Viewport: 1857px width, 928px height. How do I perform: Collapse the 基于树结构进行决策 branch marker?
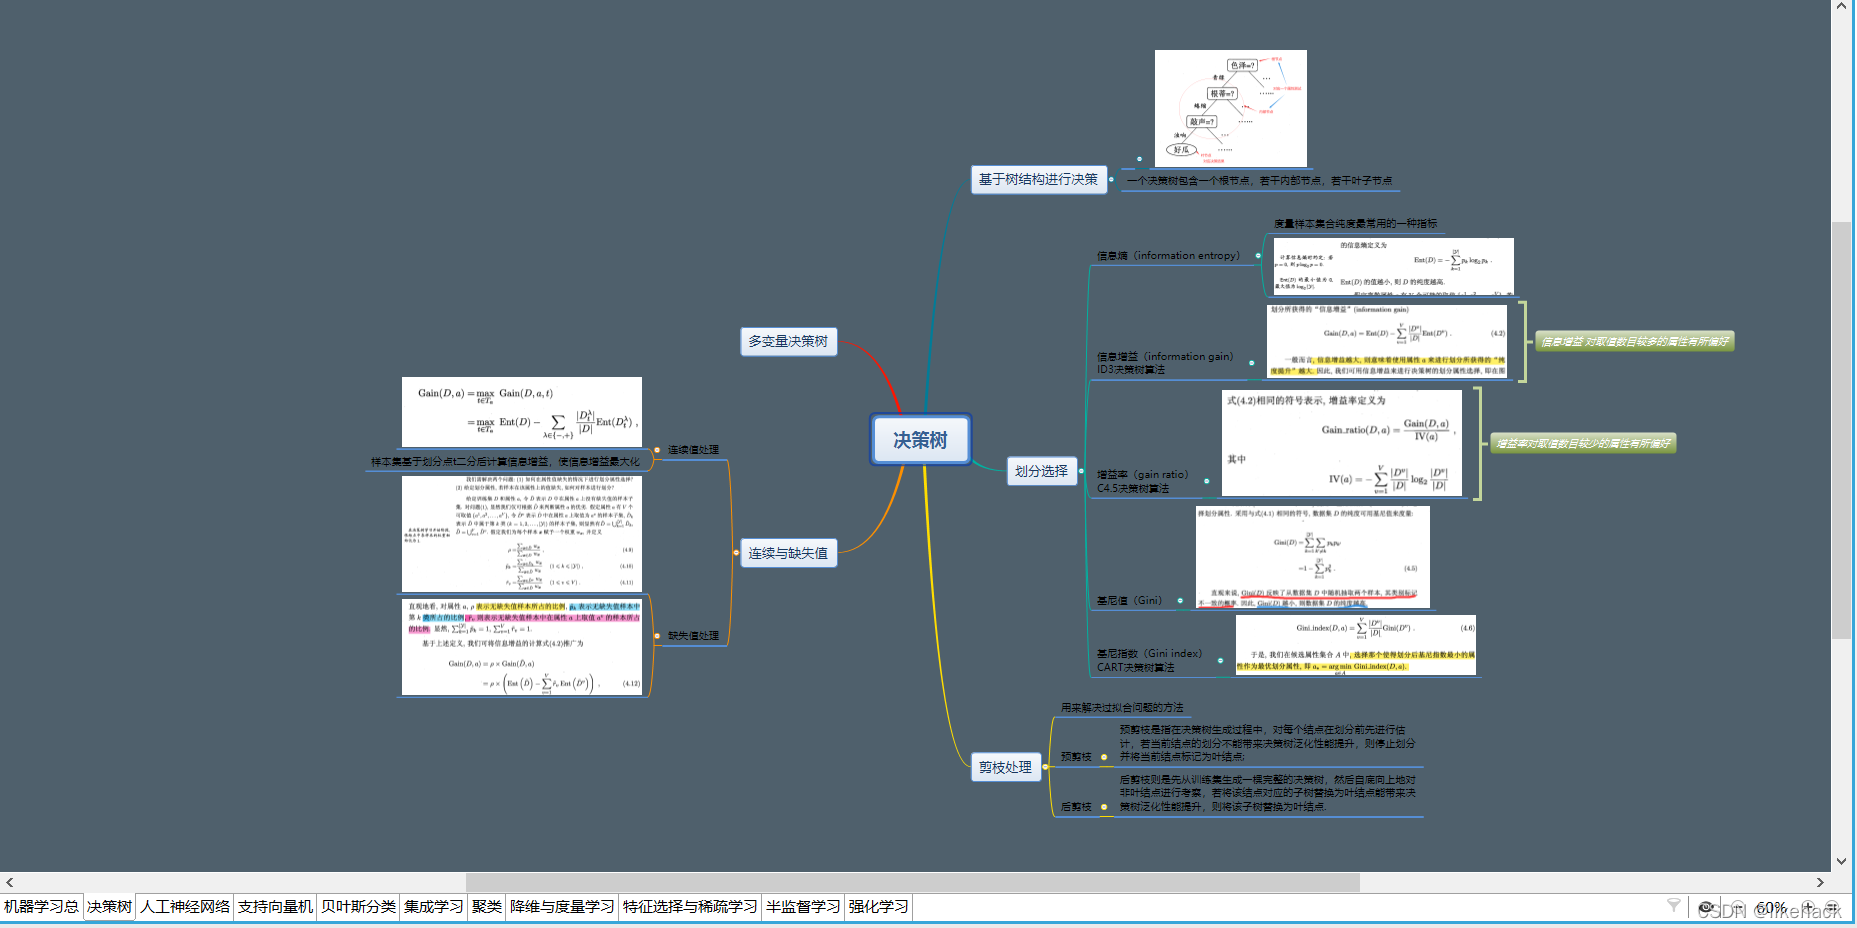pos(1111,179)
